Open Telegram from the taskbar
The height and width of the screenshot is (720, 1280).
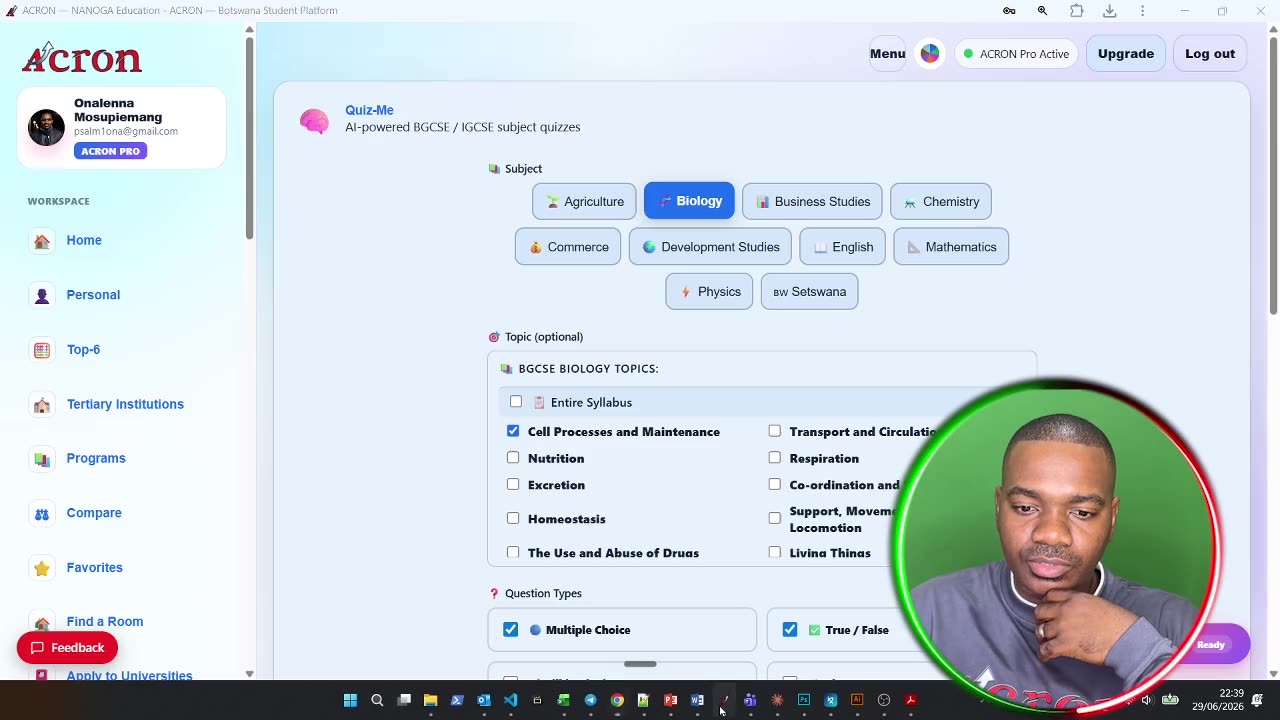pyautogui.click(x=590, y=700)
